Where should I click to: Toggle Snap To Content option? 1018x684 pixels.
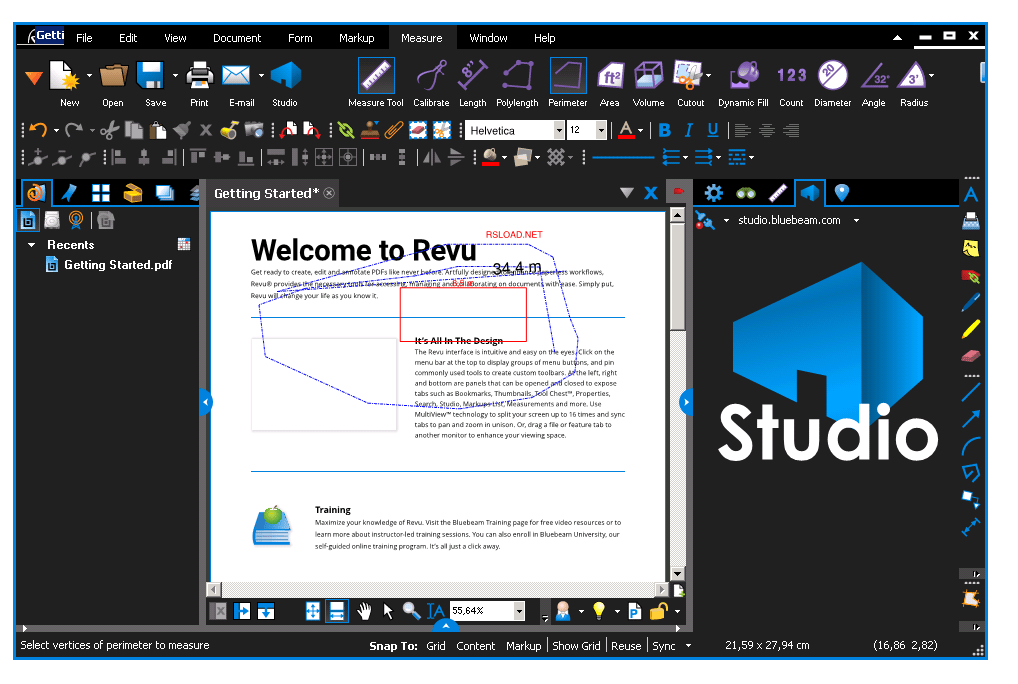(x=476, y=646)
